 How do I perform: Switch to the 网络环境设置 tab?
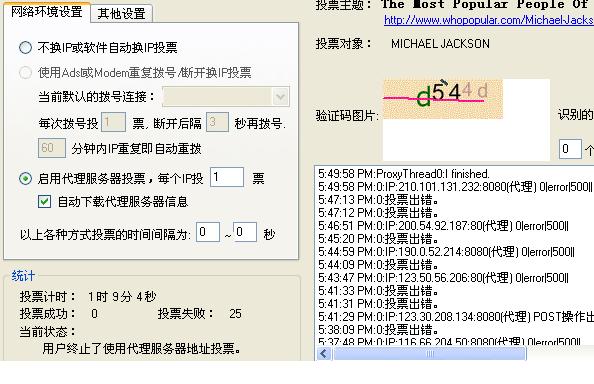point(47,12)
